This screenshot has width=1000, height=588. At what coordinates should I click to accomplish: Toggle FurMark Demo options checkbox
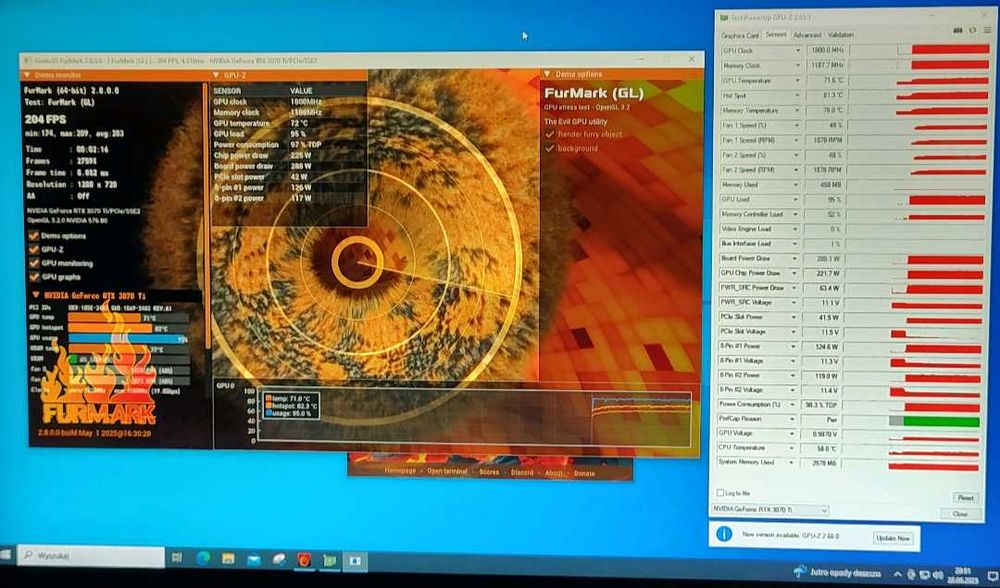coord(34,236)
